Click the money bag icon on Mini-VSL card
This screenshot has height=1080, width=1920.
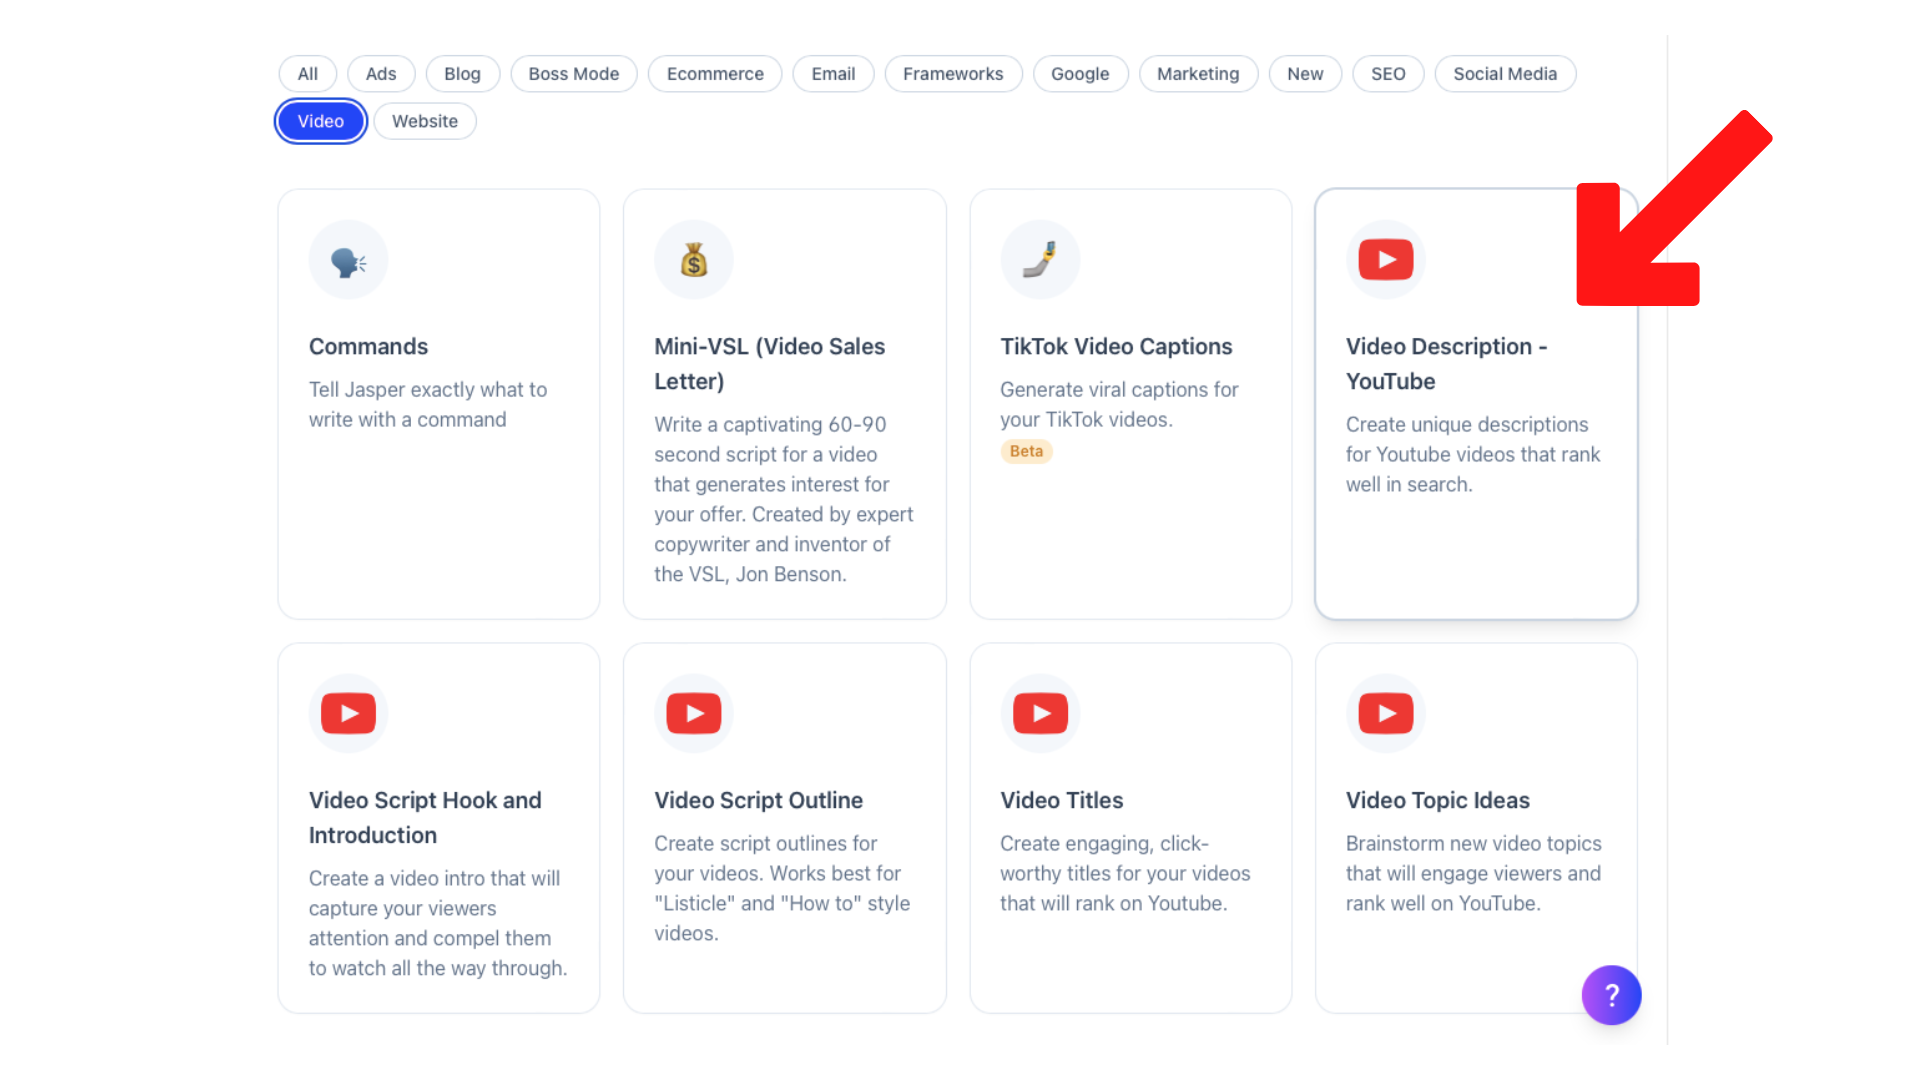pyautogui.click(x=693, y=259)
